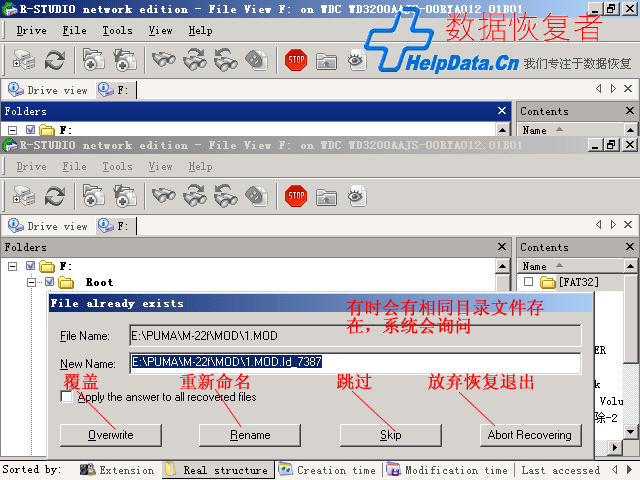Screen dimensions: 640x480
Task: Click Up folder icon in front toolbar
Action: 326,197
